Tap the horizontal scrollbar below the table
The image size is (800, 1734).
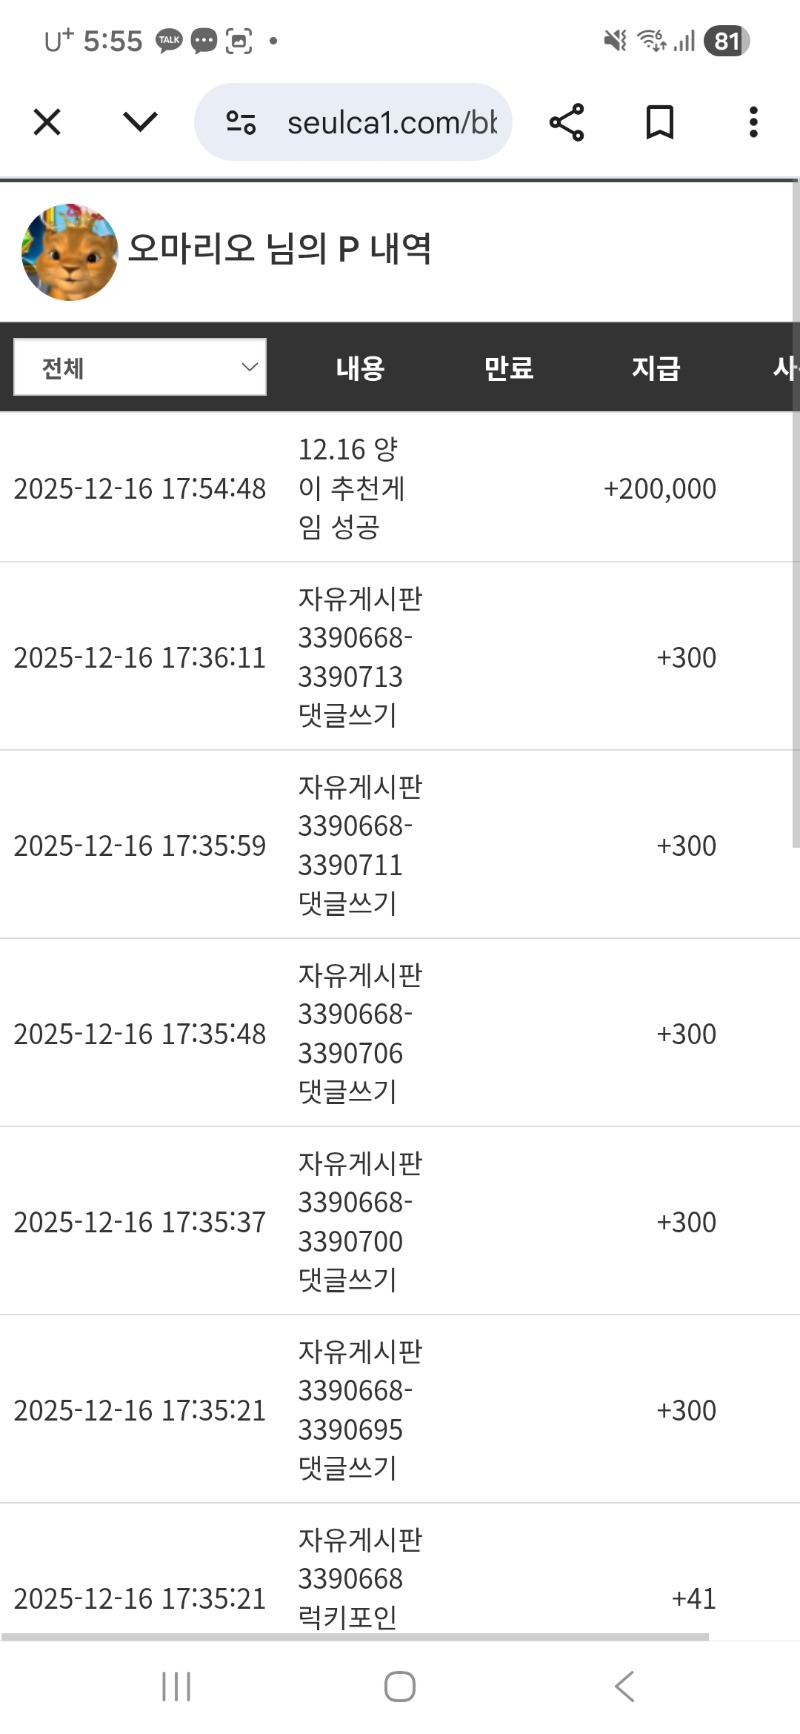[355, 1637]
